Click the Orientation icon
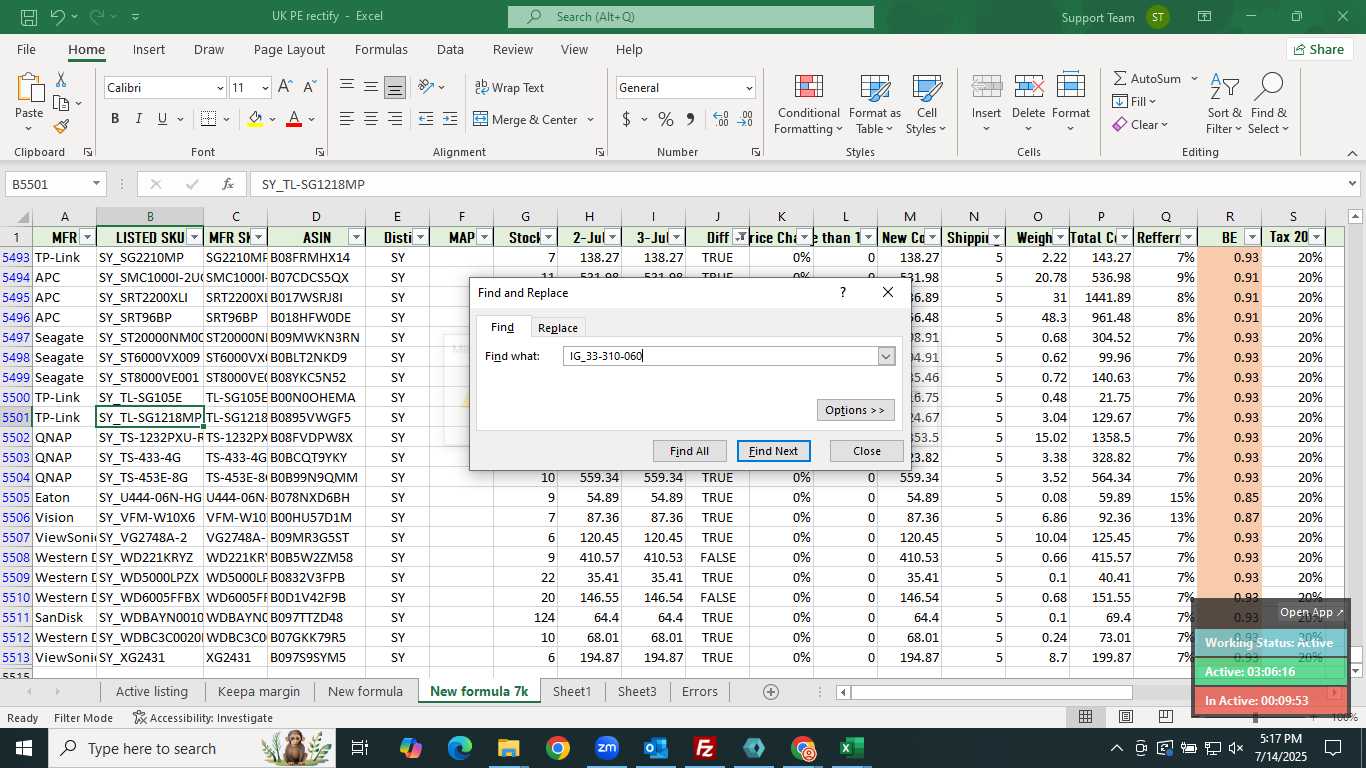The height and width of the screenshot is (768, 1366). tap(427, 87)
